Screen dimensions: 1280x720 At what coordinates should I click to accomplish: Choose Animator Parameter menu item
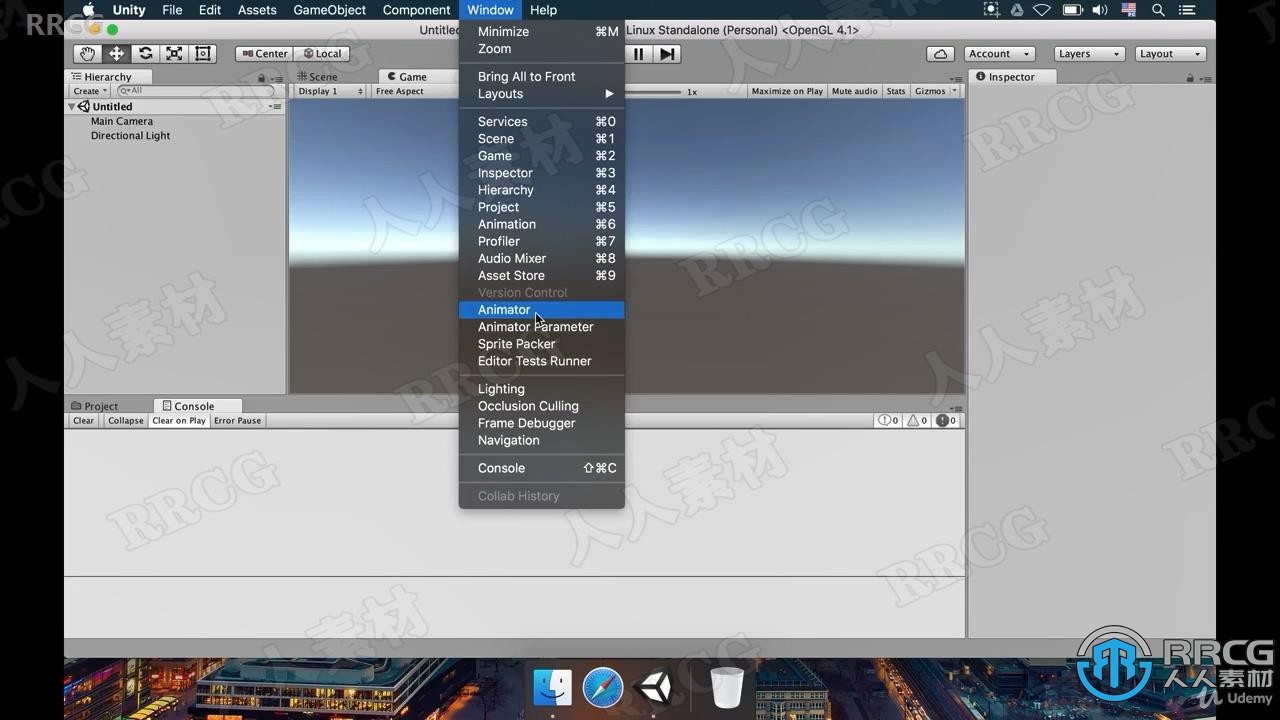coord(541,327)
